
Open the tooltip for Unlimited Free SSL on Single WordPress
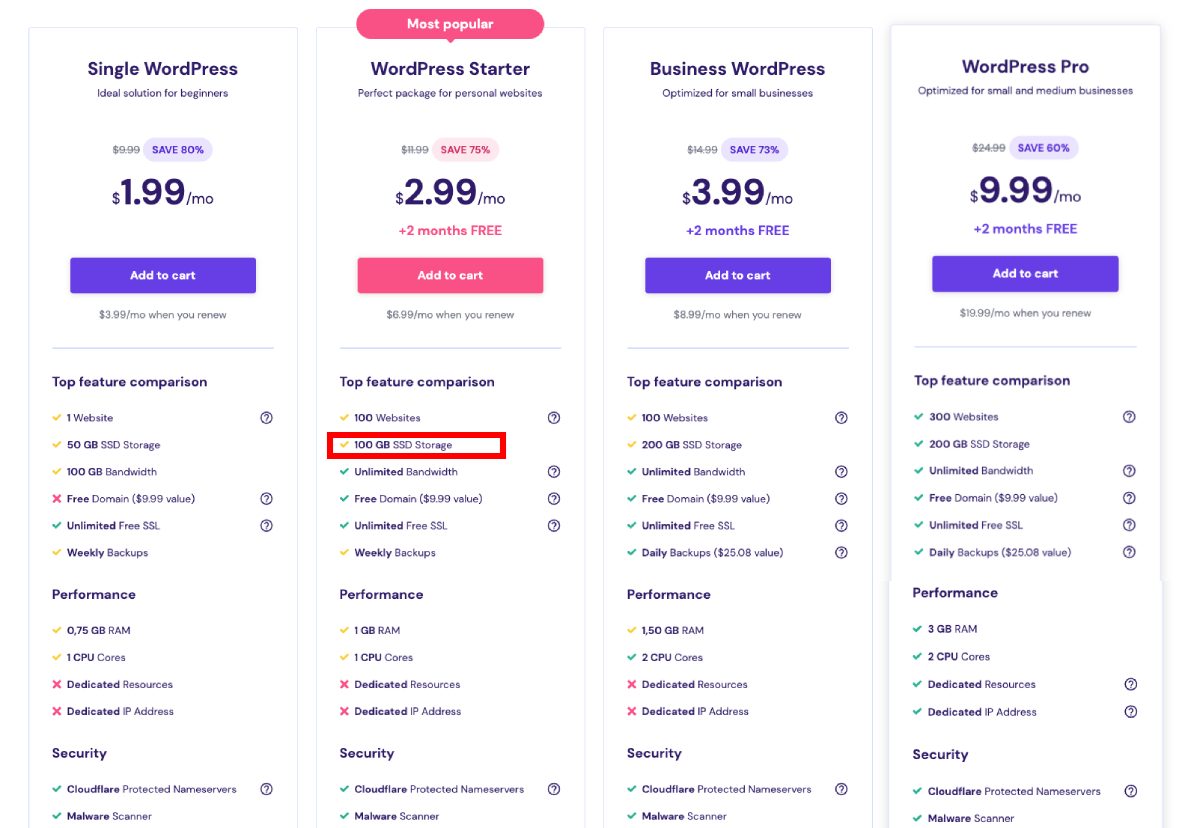tap(266, 525)
